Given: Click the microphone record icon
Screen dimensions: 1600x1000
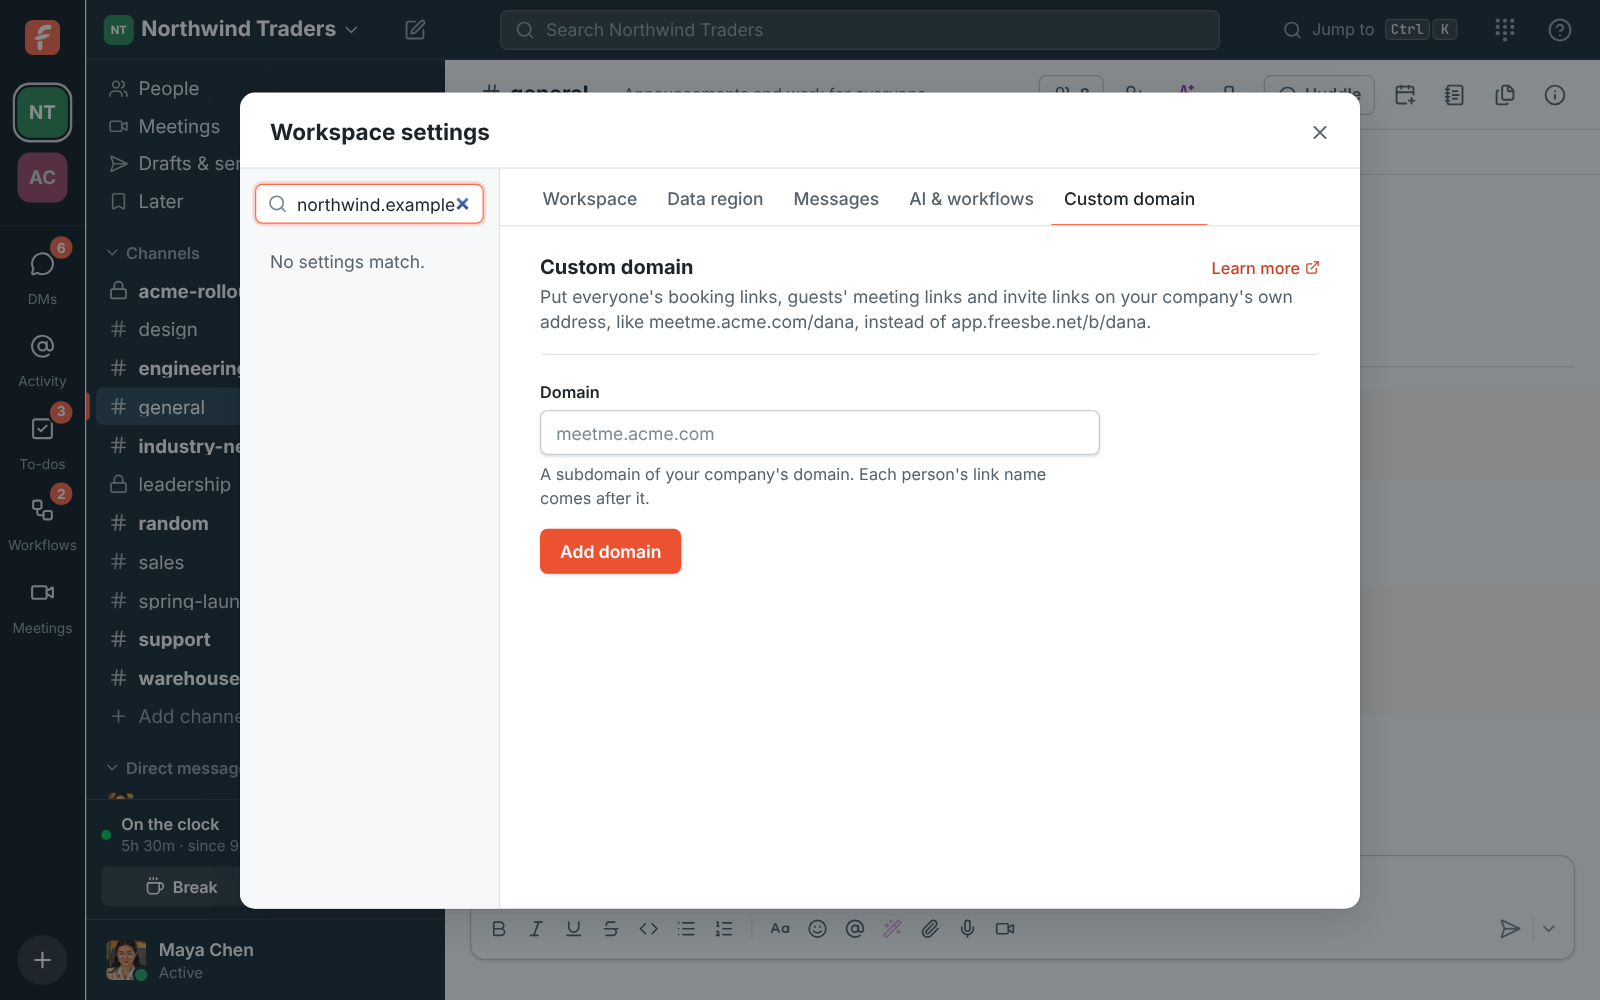Looking at the screenshot, I should [x=967, y=929].
